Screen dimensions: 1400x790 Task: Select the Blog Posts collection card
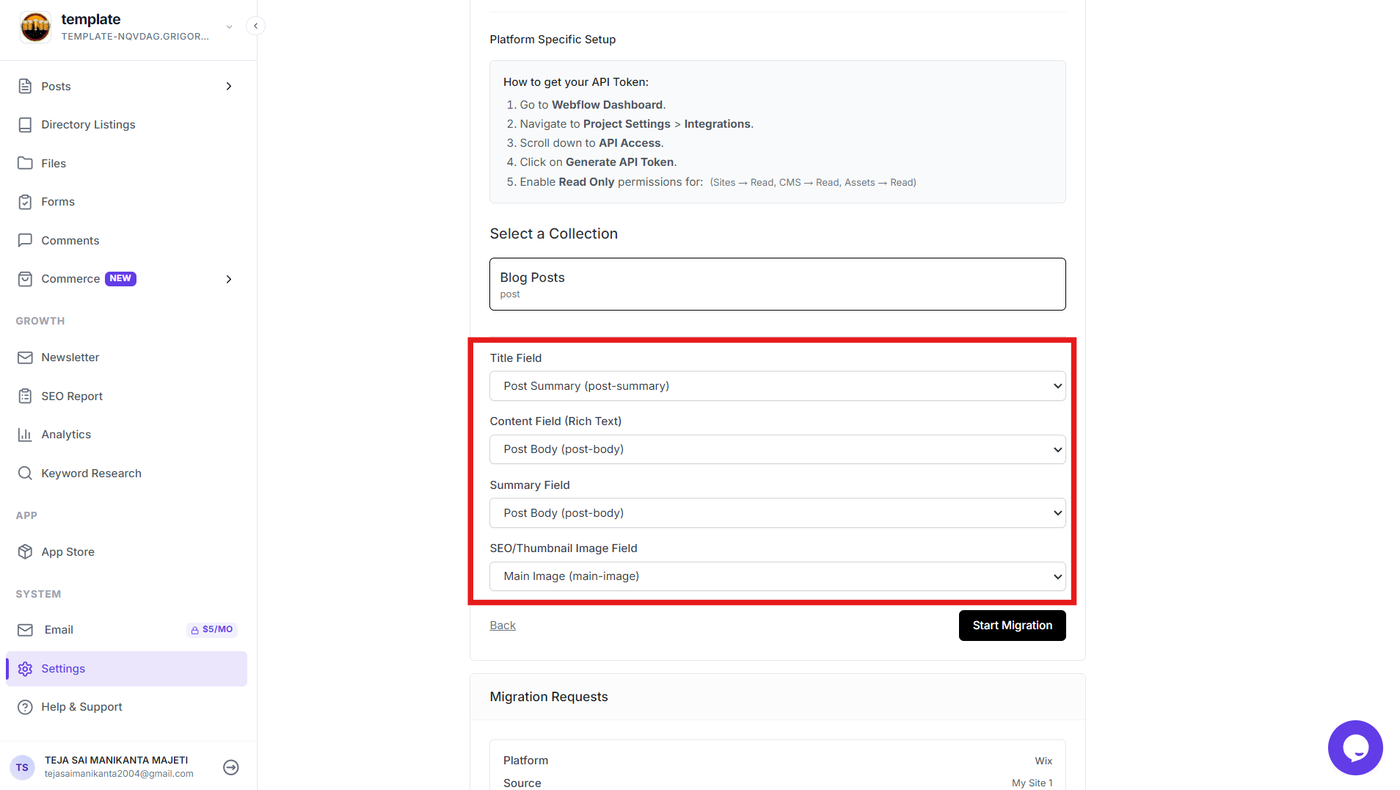tap(777, 284)
